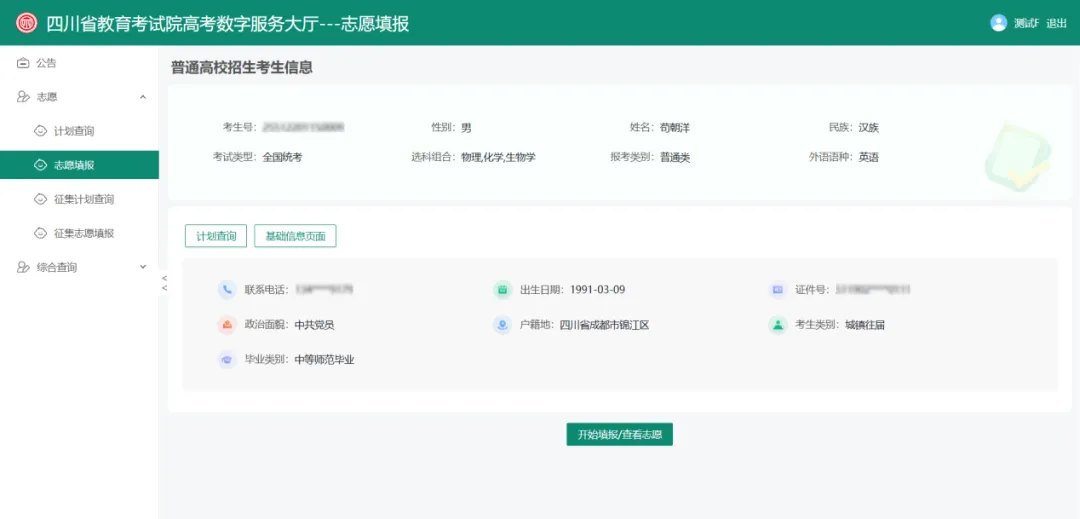Click the blurred 考生号 number
1080x519 pixels.
click(304, 127)
